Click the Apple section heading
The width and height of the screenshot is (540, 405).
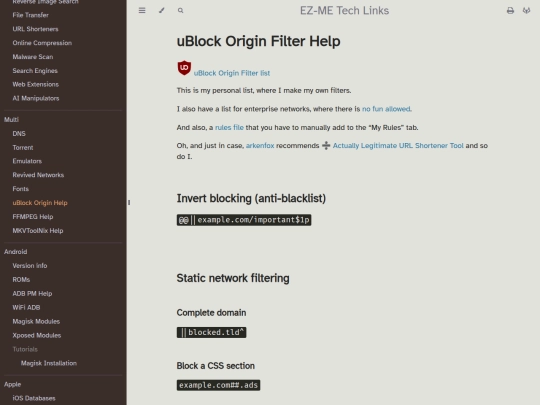tap(13, 384)
